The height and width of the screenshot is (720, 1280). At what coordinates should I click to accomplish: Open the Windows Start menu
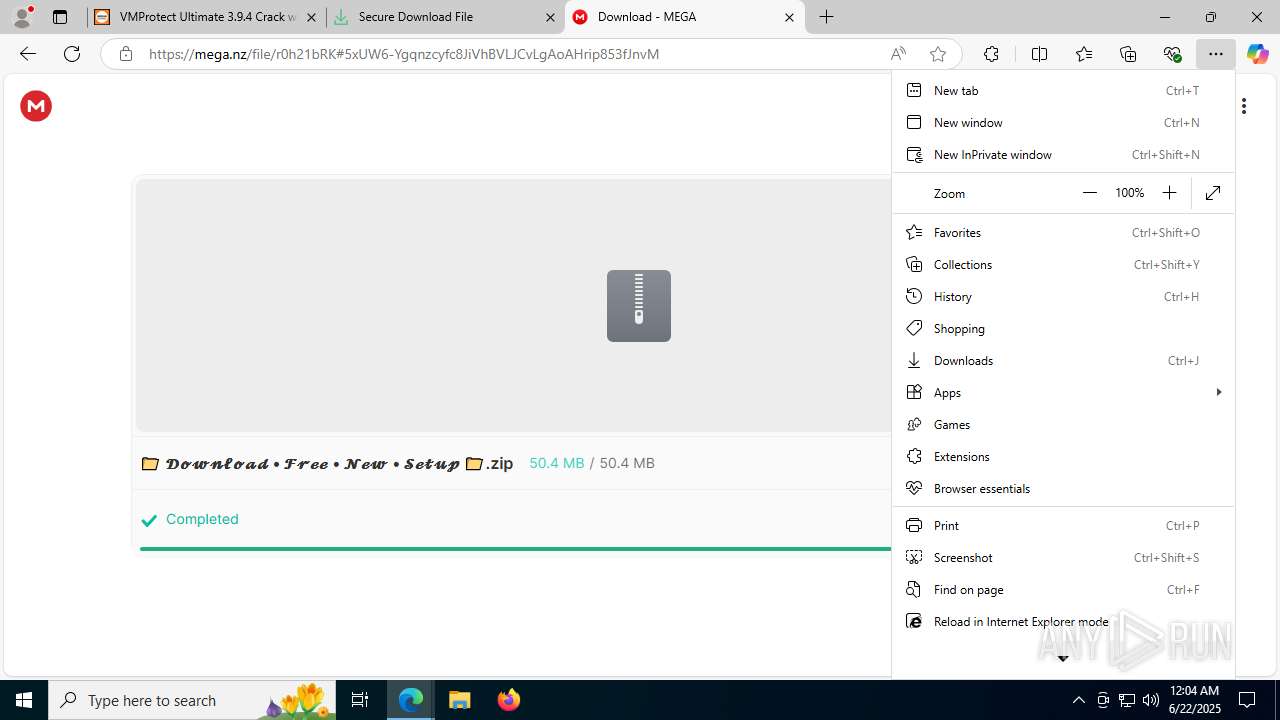pyautogui.click(x=24, y=700)
